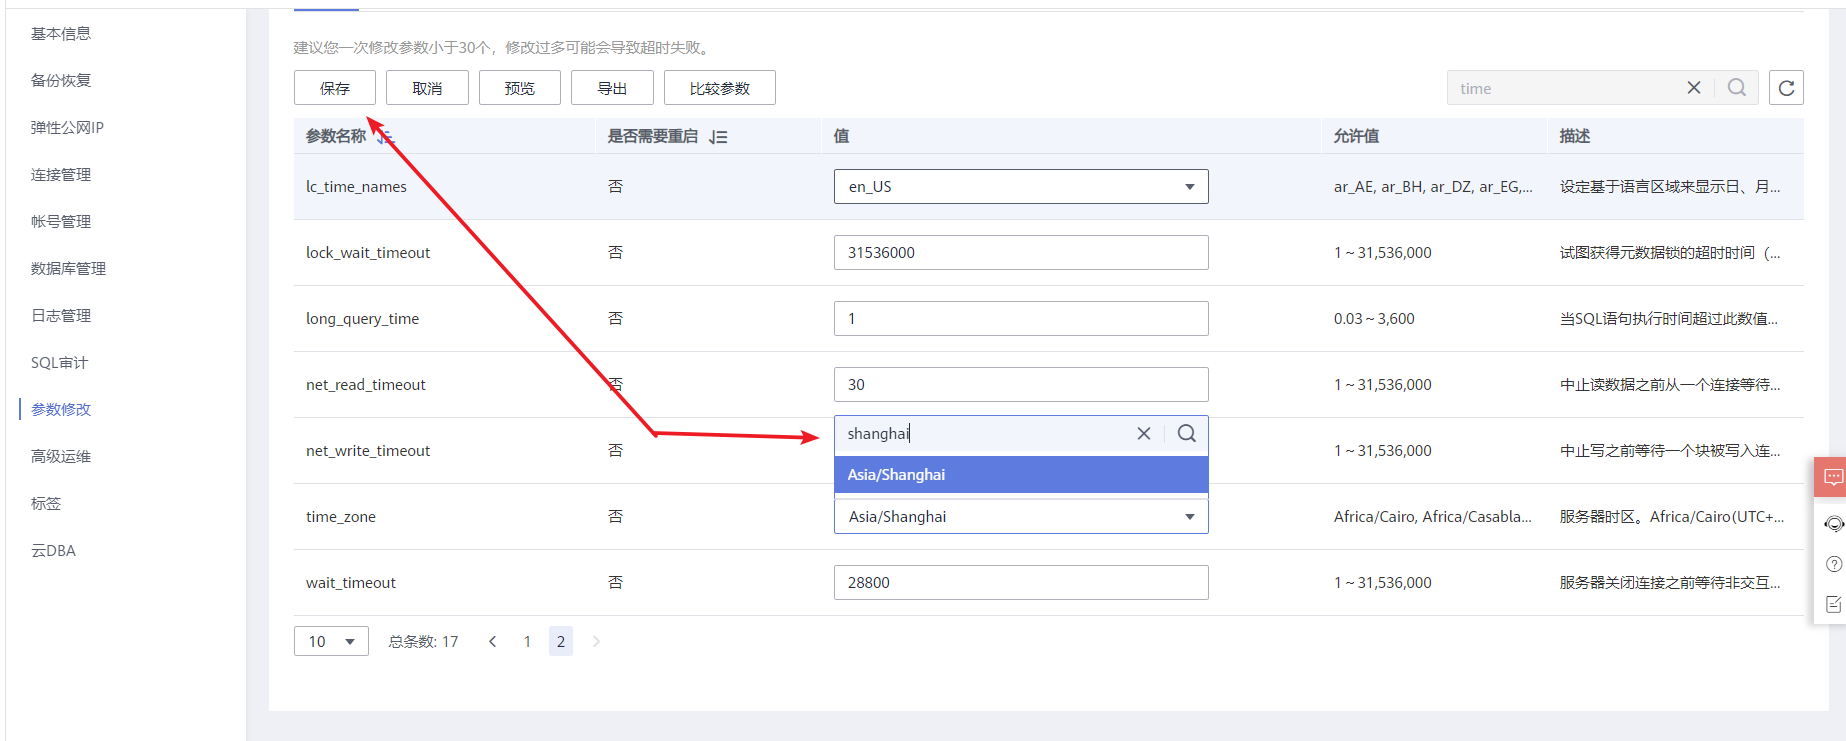The image size is (1846, 741).
Task: Click the edit note icon on right edge
Action: pos(1833,604)
